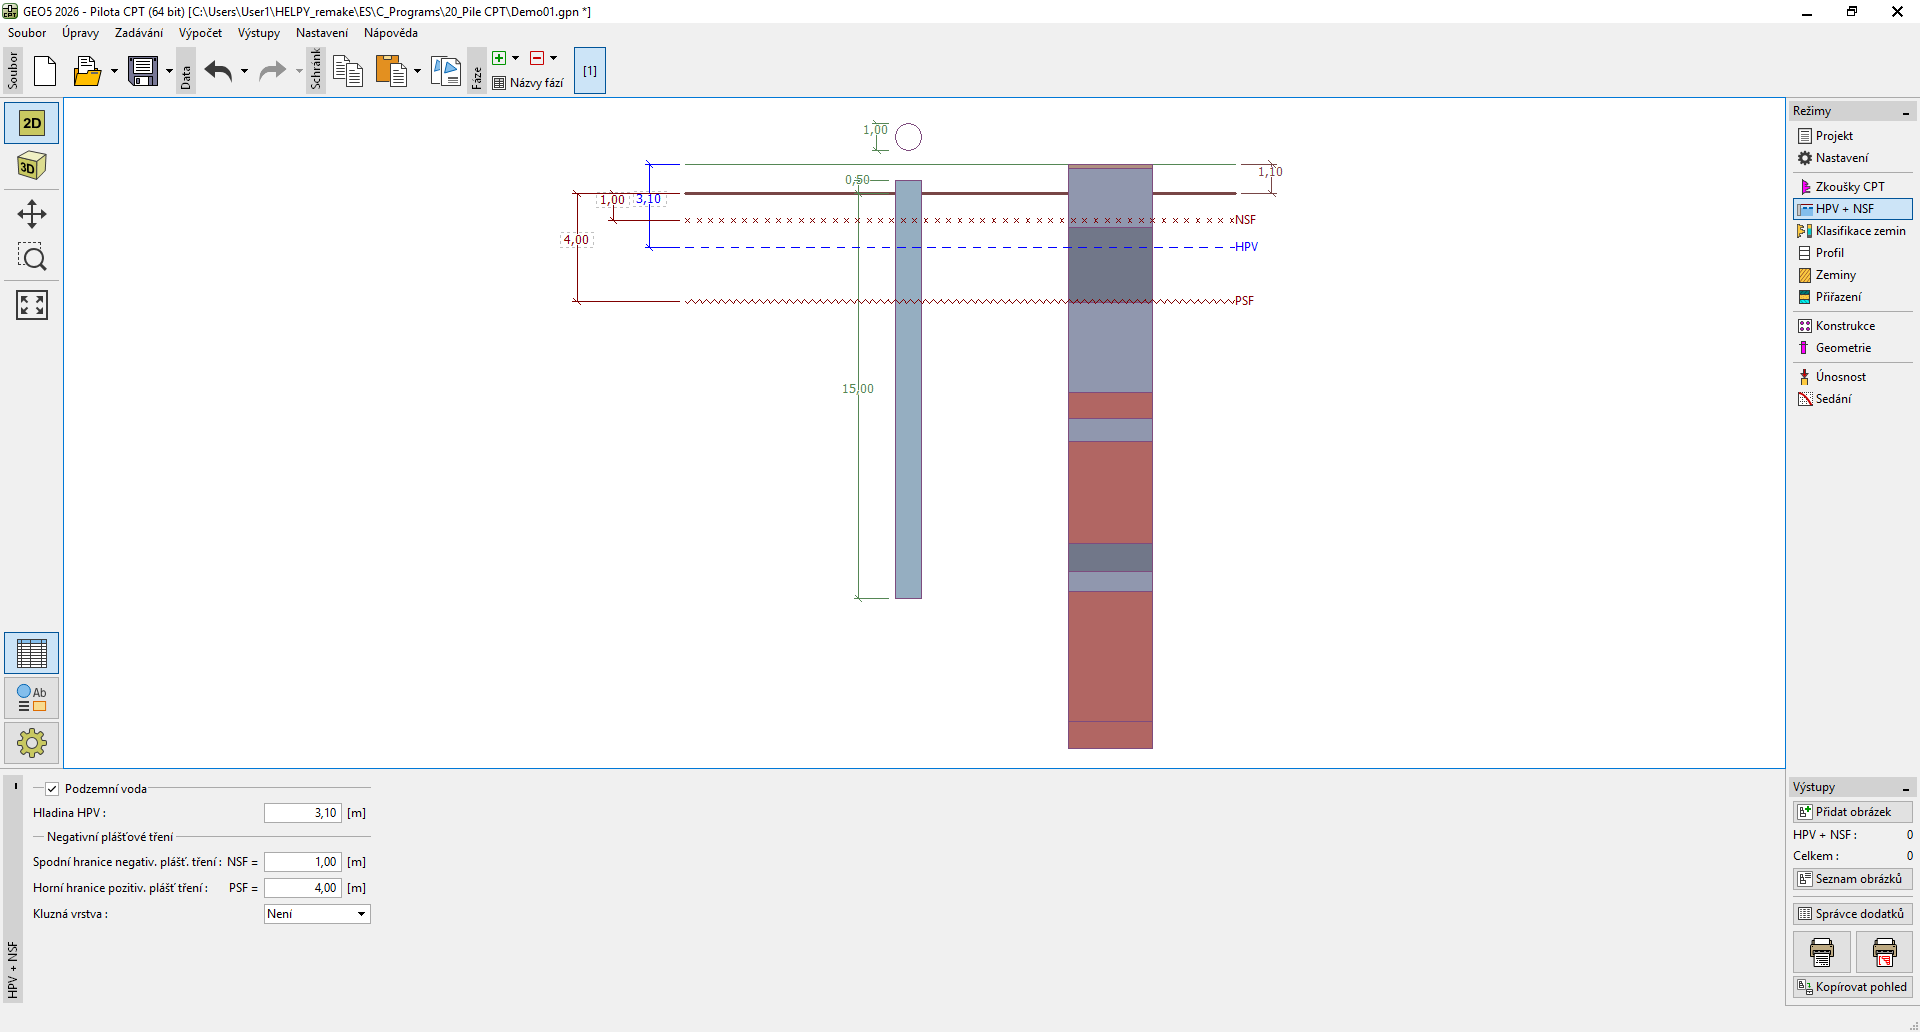This screenshot has width=1920, height=1032.
Task: Uncheck the Podzemní voda checkbox
Action: click(52, 789)
